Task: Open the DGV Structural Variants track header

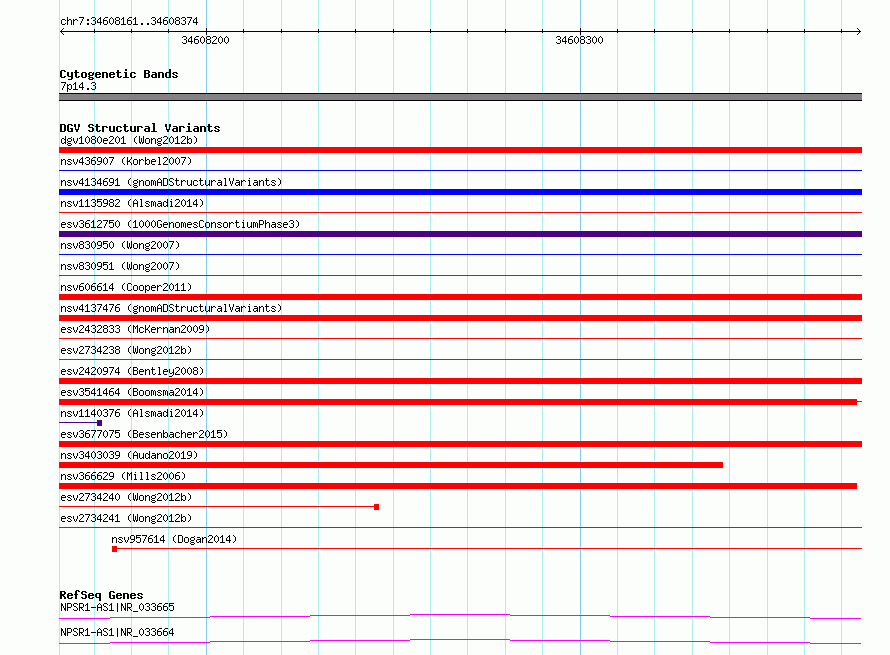Action: (140, 128)
